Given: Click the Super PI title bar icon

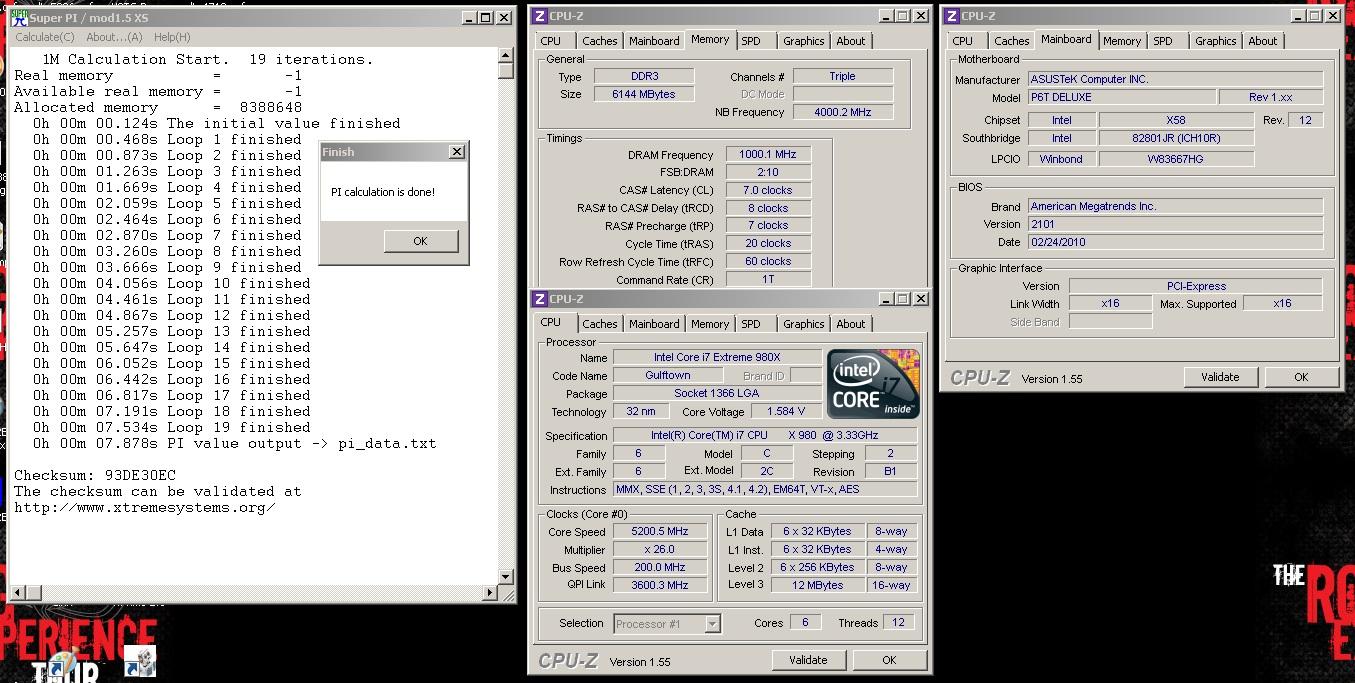Looking at the screenshot, I should (x=18, y=17).
